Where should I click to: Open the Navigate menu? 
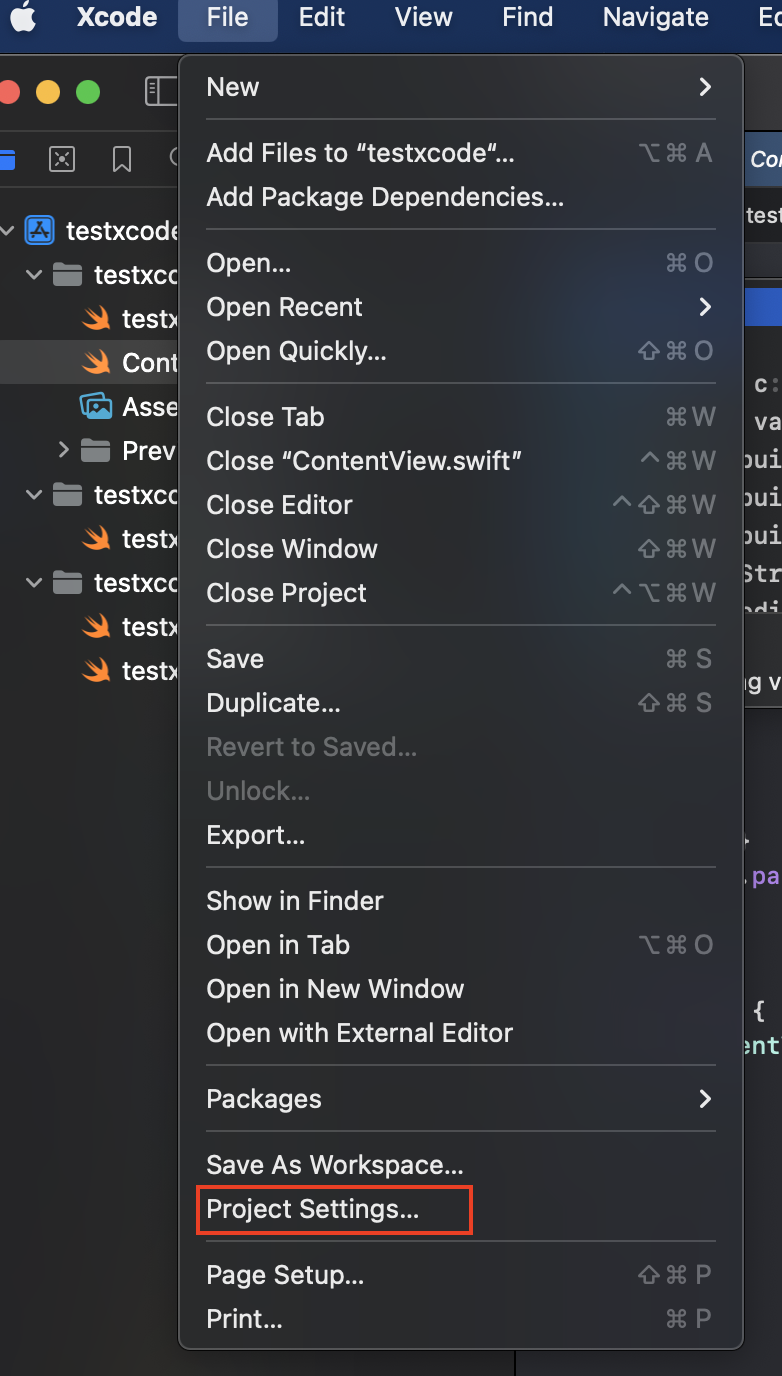[656, 17]
